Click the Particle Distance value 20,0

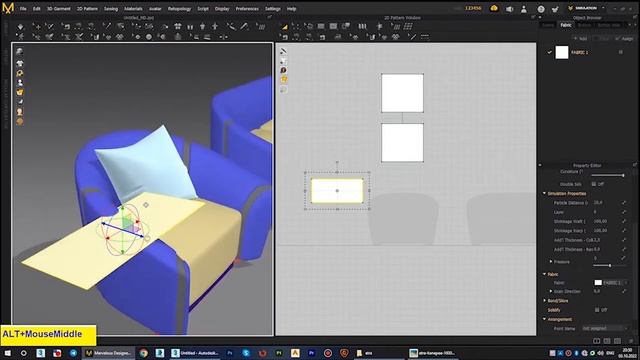(x=598, y=202)
